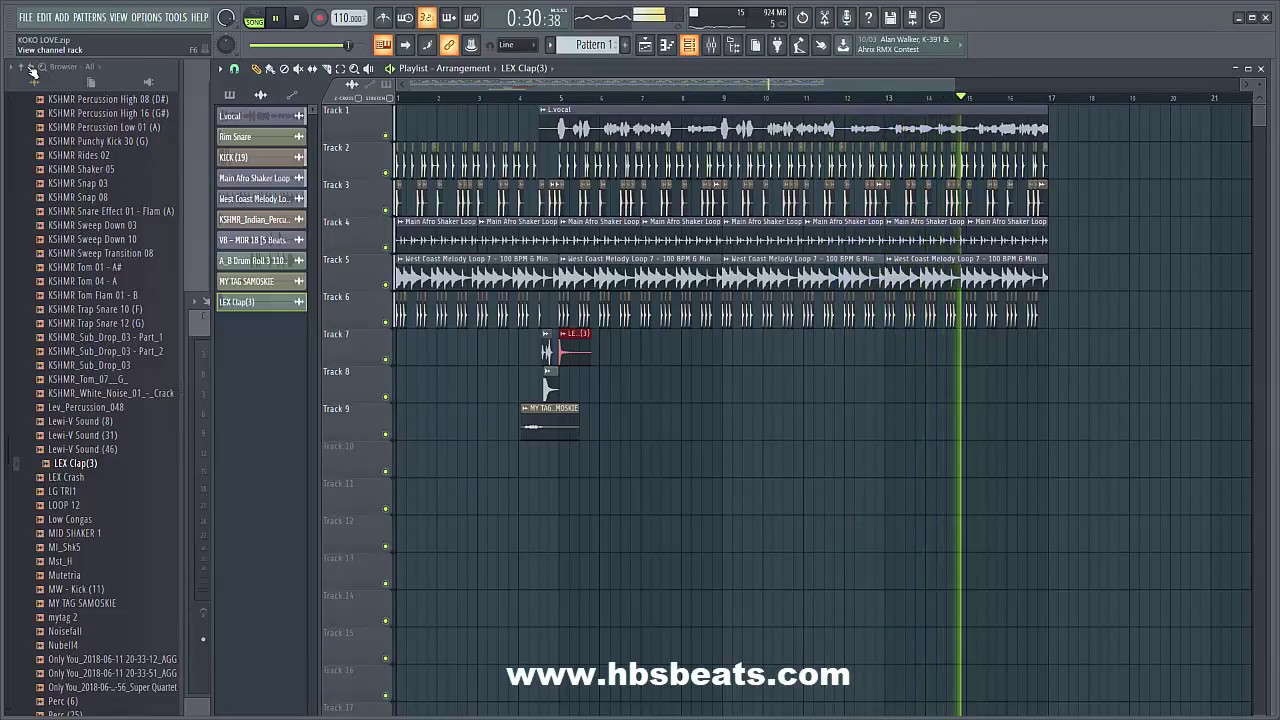
Task: Open the plugin picker icon
Action: [x=777, y=45]
